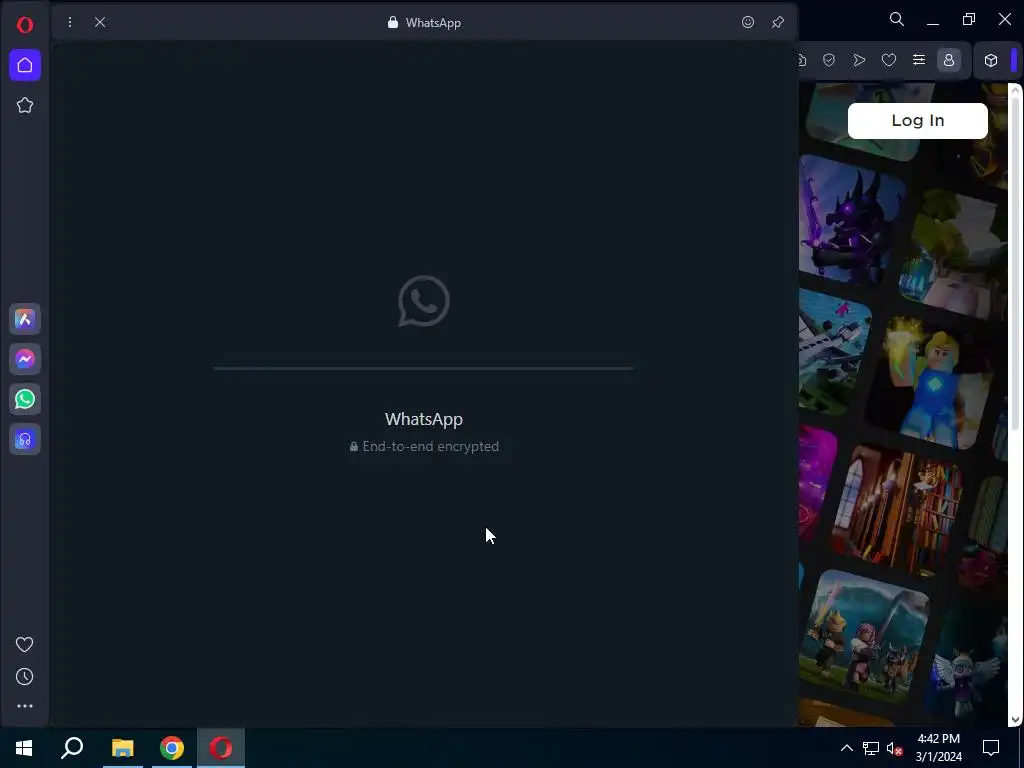Click the purple dragon game thumbnail
Screen dimensions: 1024x768
tap(851, 221)
